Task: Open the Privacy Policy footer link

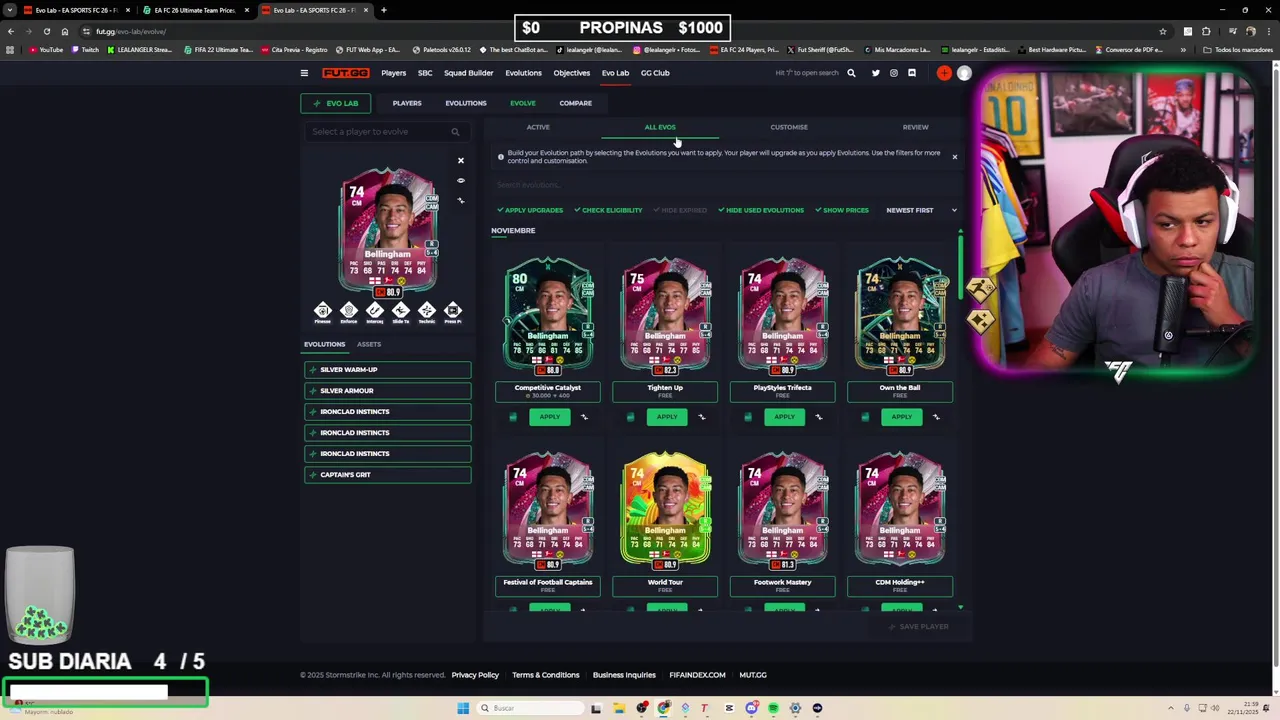Action: 475,675
